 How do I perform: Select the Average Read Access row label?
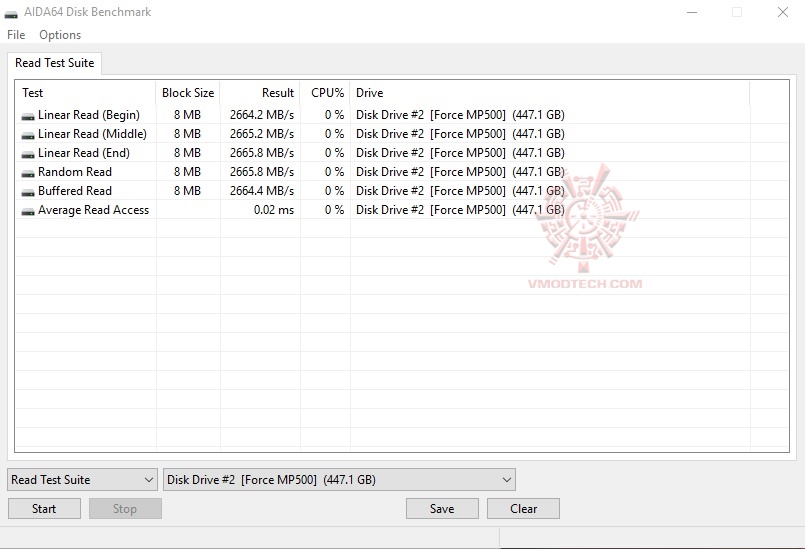coord(93,210)
